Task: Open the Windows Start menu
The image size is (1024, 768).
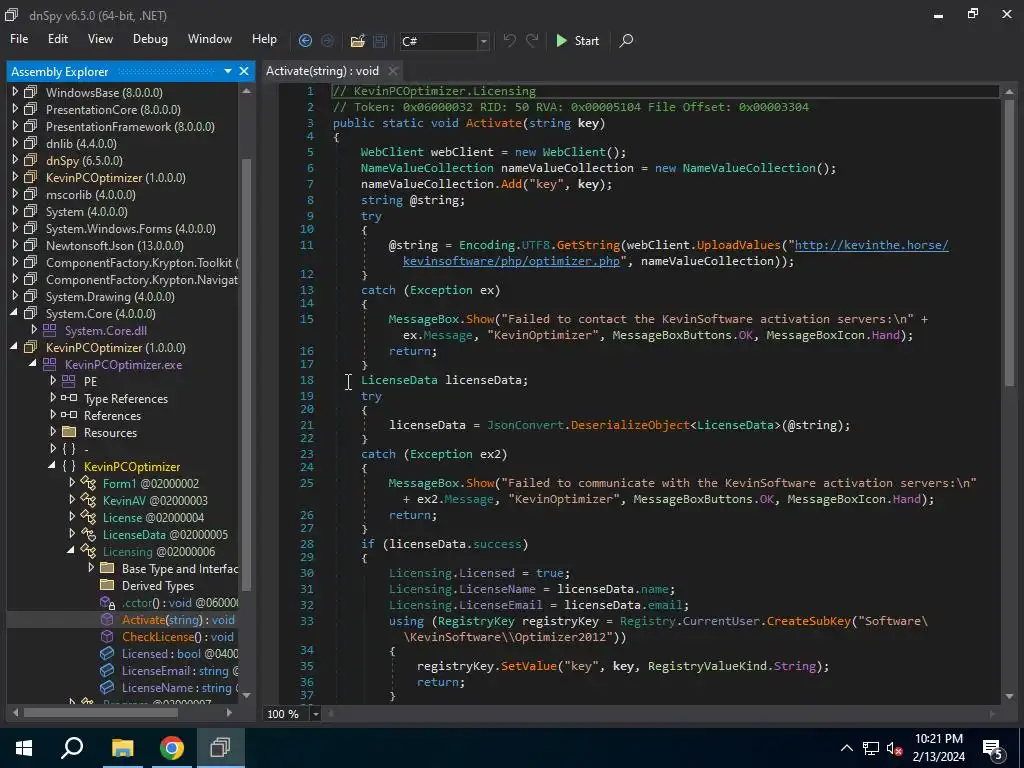Action: [24, 748]
